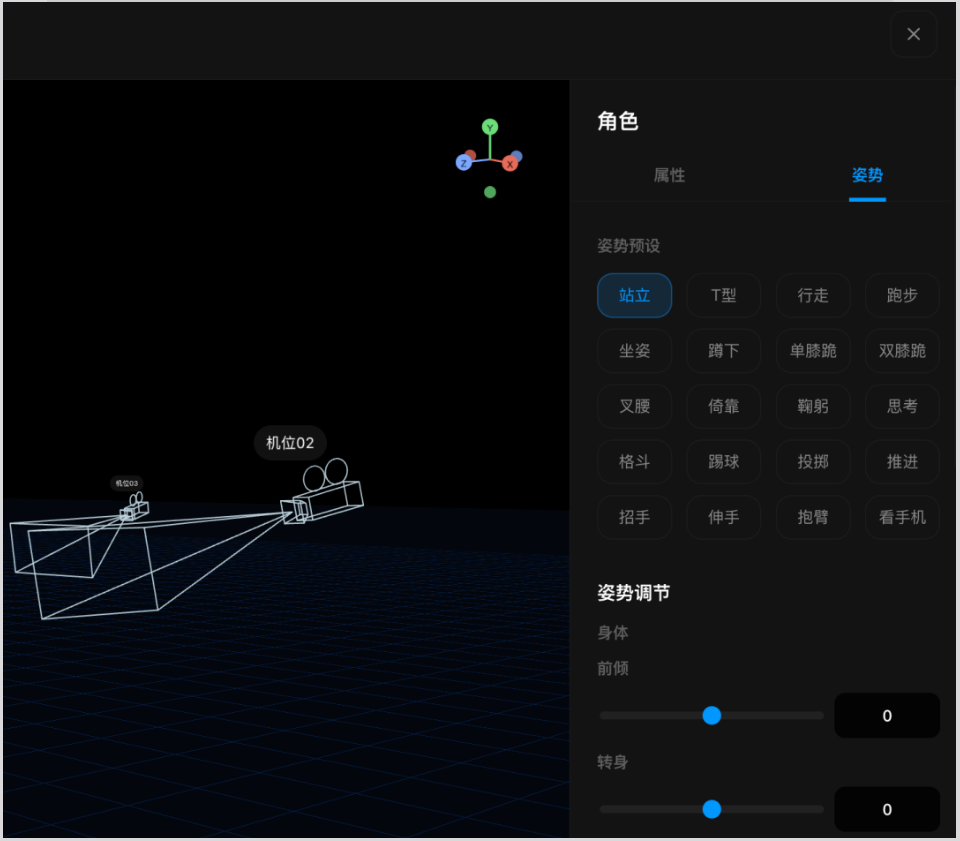The width and height of the screenshot is (960, 841).
Task: Click the small 机位03 camera model
Action: (135, 507)
